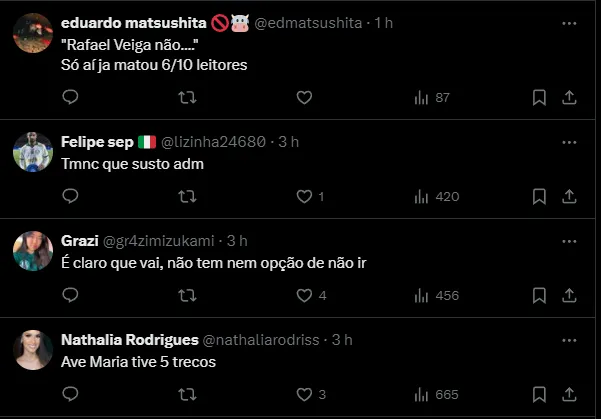The width and height of the screenshot is (601, 419).
Task: Open more options on Felipe sep's tweet
Action: [569, 142]
